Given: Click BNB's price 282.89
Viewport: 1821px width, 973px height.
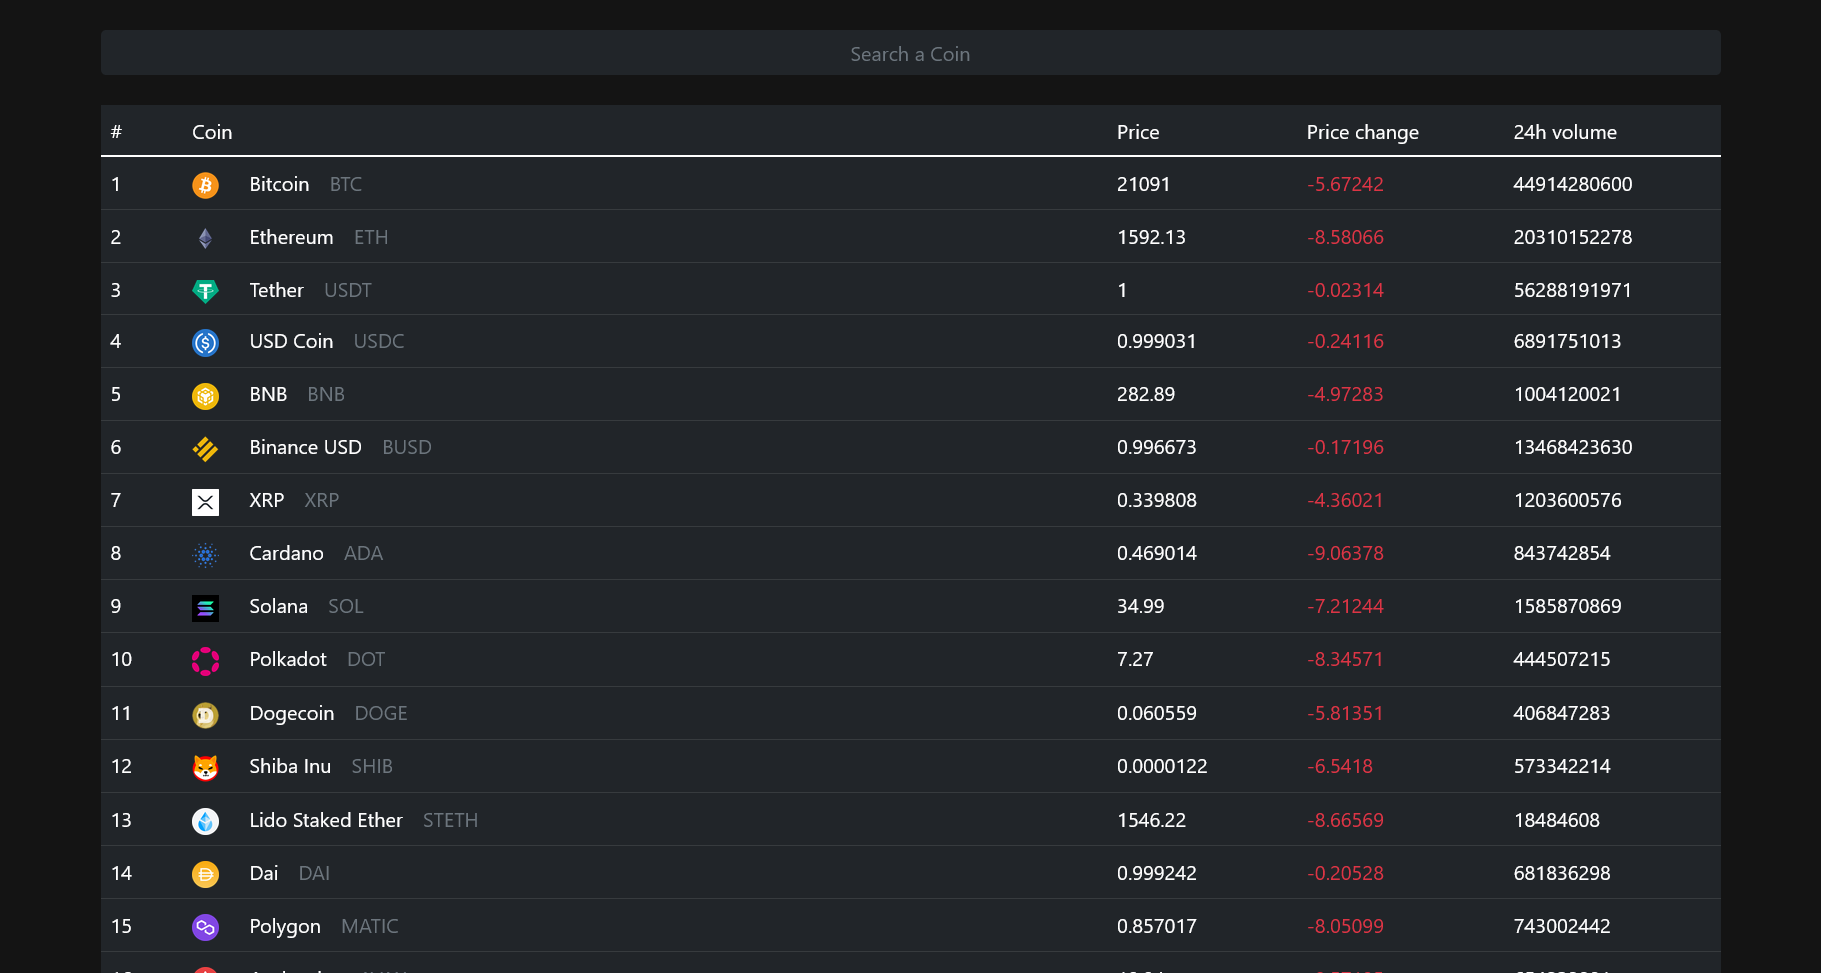Looking at the screenshot, I should (1146, 394).
